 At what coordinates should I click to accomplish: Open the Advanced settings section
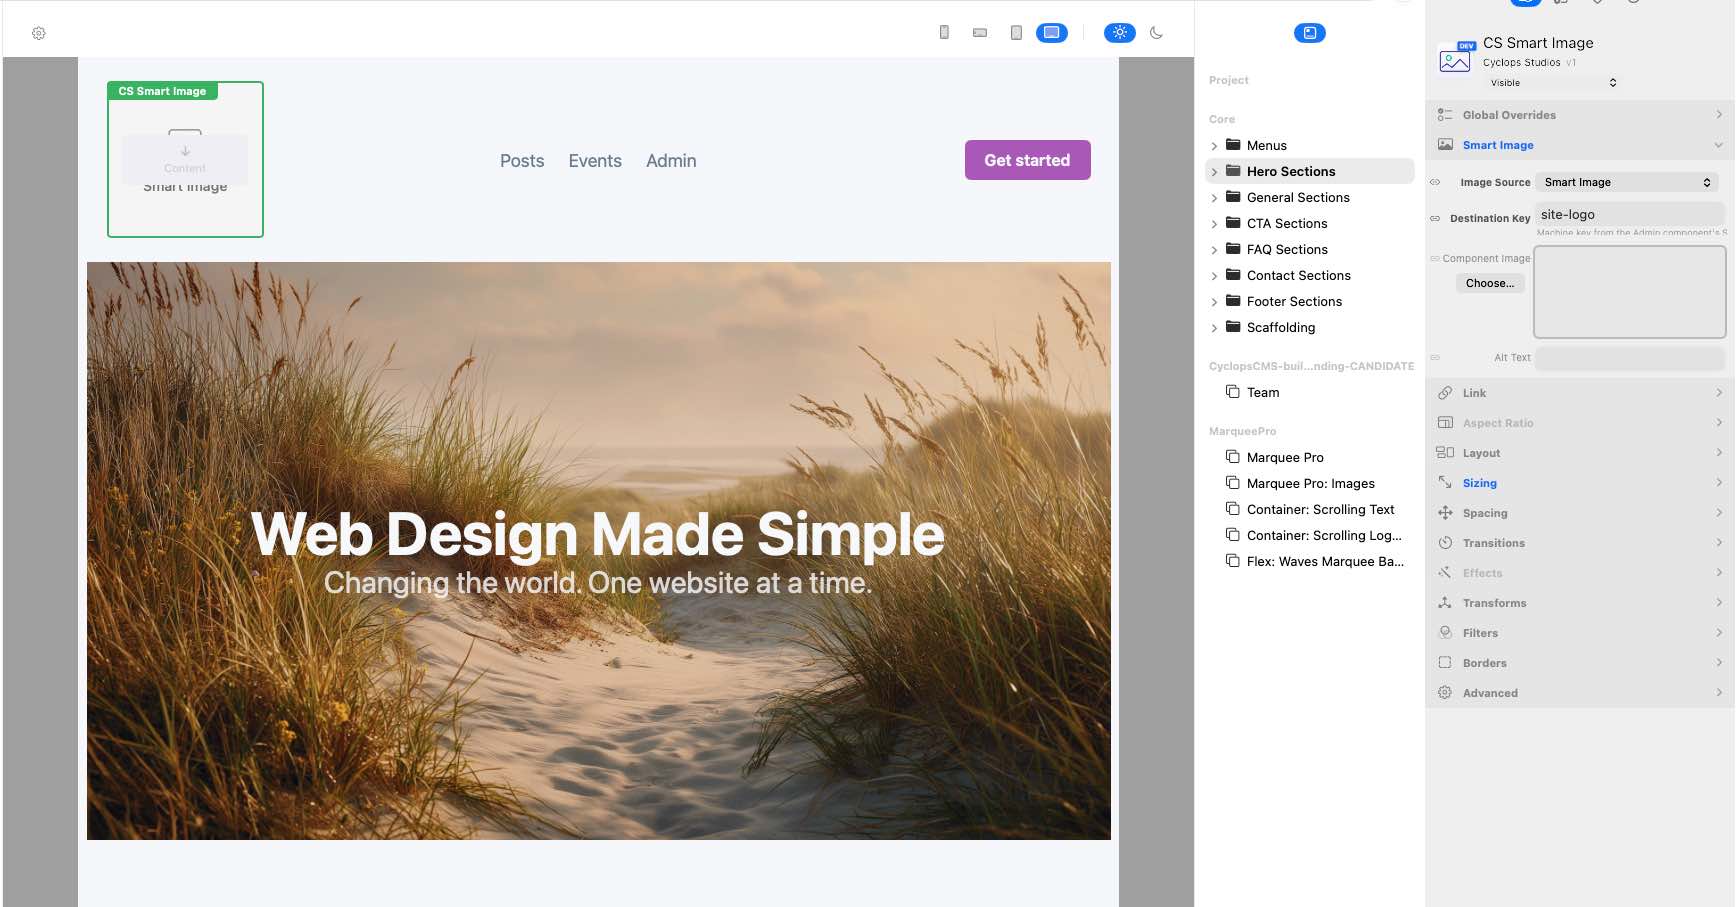click(1580, 693)
